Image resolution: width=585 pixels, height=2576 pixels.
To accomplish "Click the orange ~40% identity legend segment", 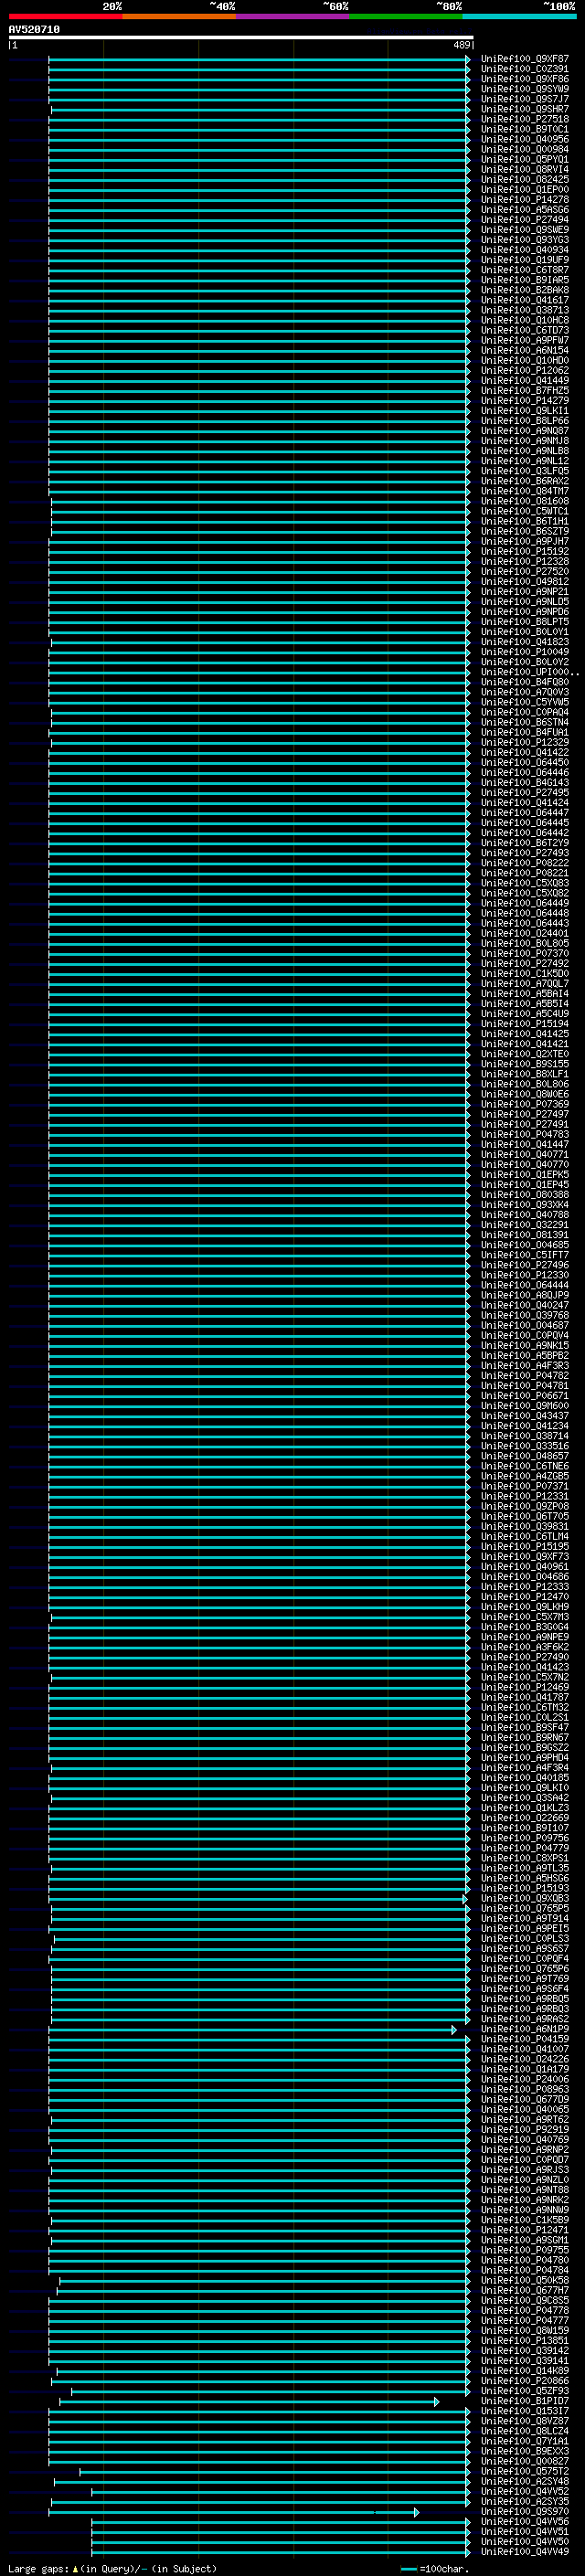I will (x=179, y=16).
